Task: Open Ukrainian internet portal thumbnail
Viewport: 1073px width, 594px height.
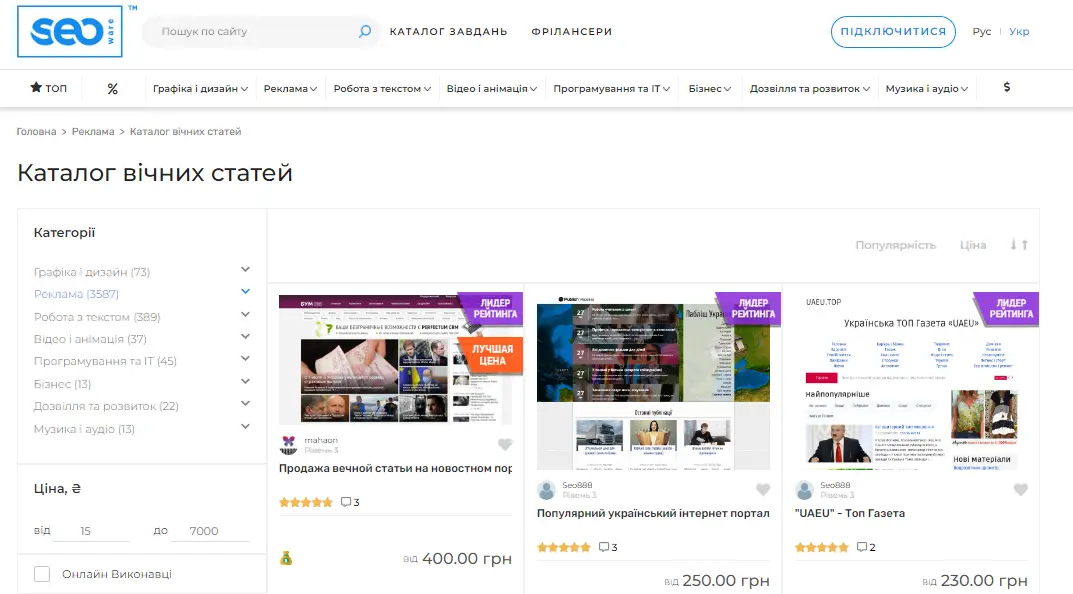Action: click(x=654, y=382)
